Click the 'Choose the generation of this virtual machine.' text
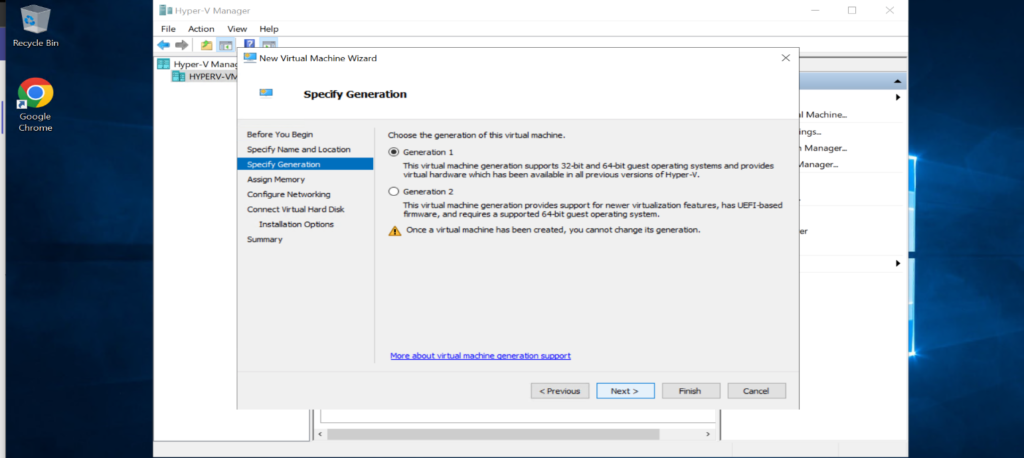 [476, 135]
